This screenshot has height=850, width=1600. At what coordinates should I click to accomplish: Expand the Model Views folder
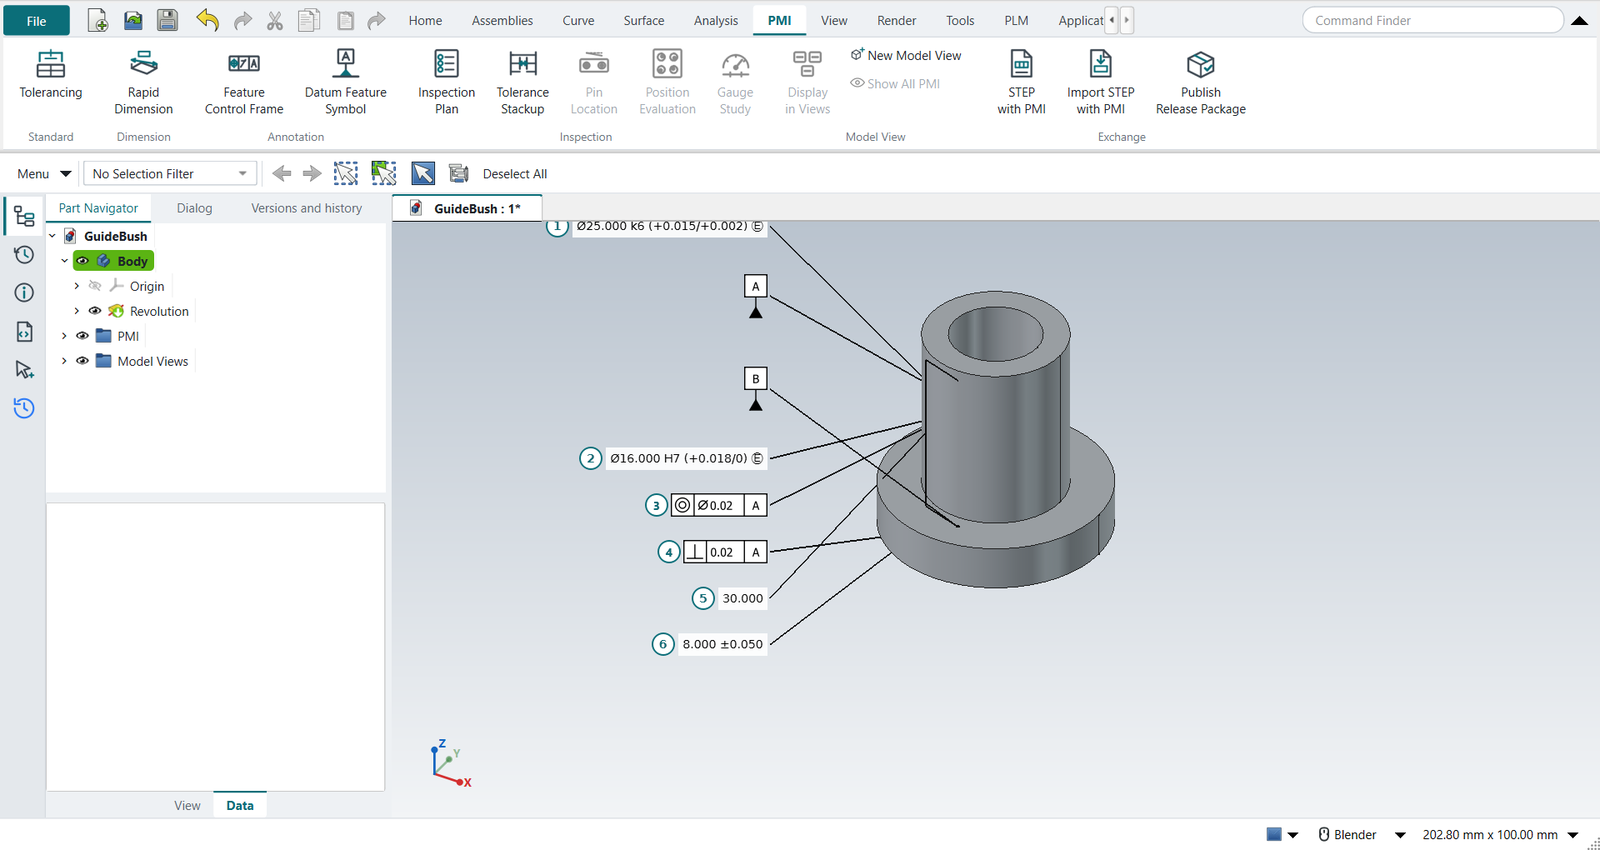[x=64, y=361]
